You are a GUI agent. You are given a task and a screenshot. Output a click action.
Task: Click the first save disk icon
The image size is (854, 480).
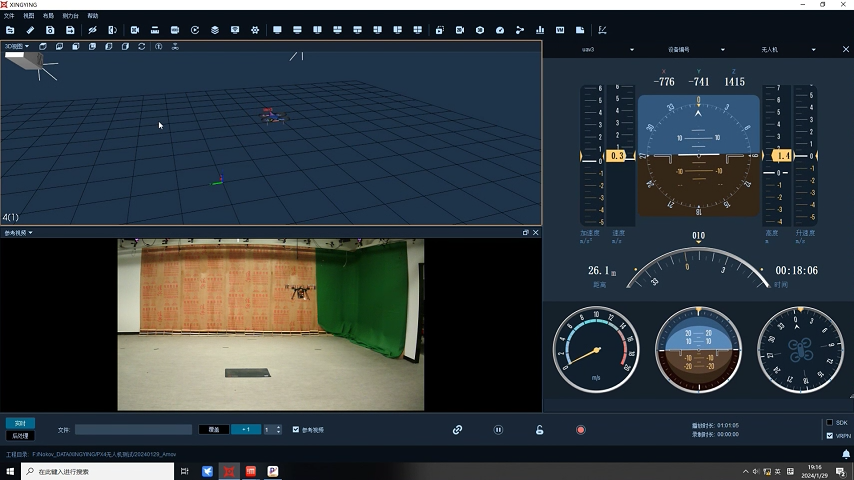50,30
